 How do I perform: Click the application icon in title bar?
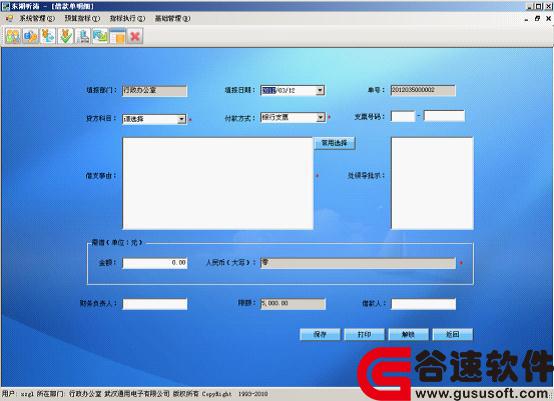pos(5,6)
